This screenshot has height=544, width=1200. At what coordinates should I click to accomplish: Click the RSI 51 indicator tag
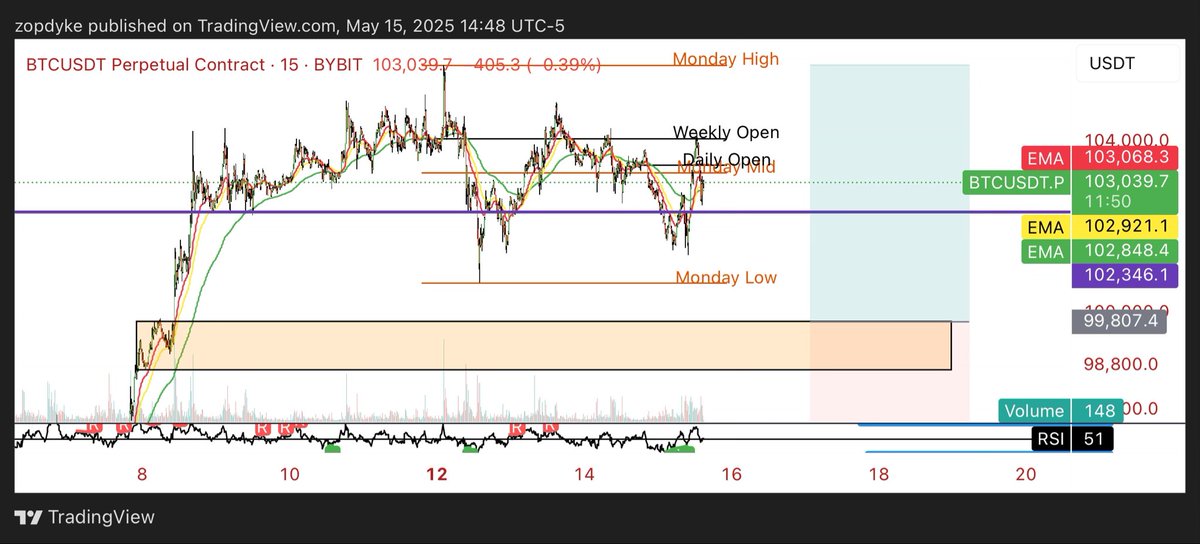pyautogui.click(x=1072, y=438)
